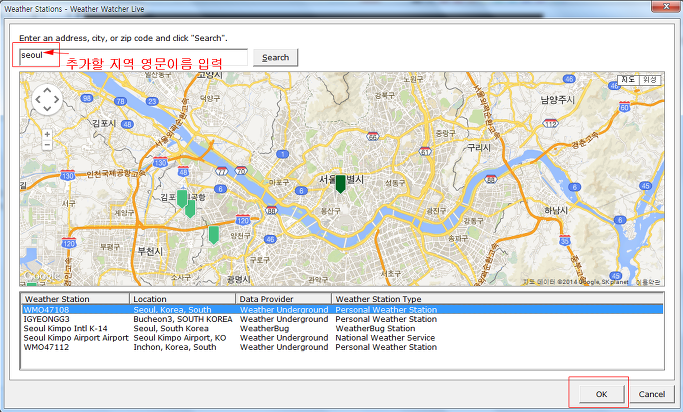Click the WeatherBug data provider cell

[x=264, y=328]
